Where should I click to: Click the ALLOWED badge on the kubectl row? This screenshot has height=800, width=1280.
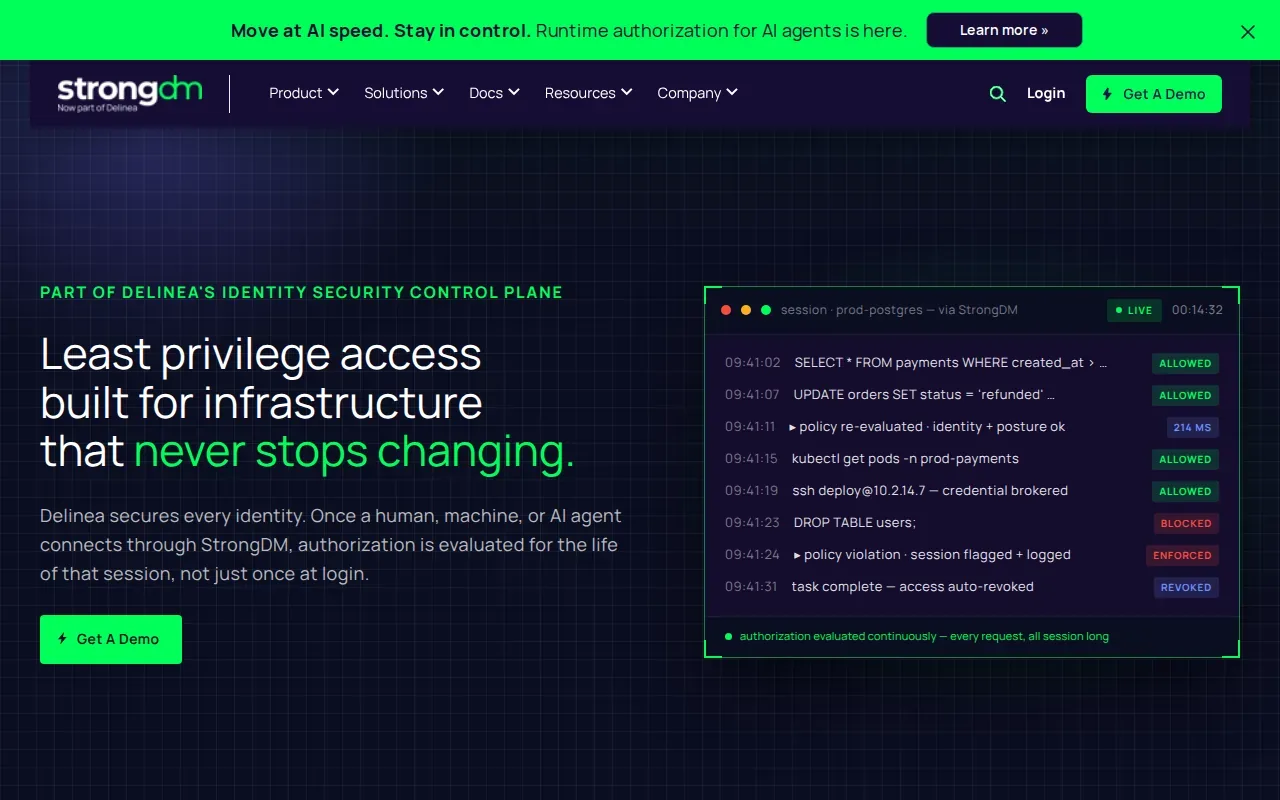tap(1185, 459)
